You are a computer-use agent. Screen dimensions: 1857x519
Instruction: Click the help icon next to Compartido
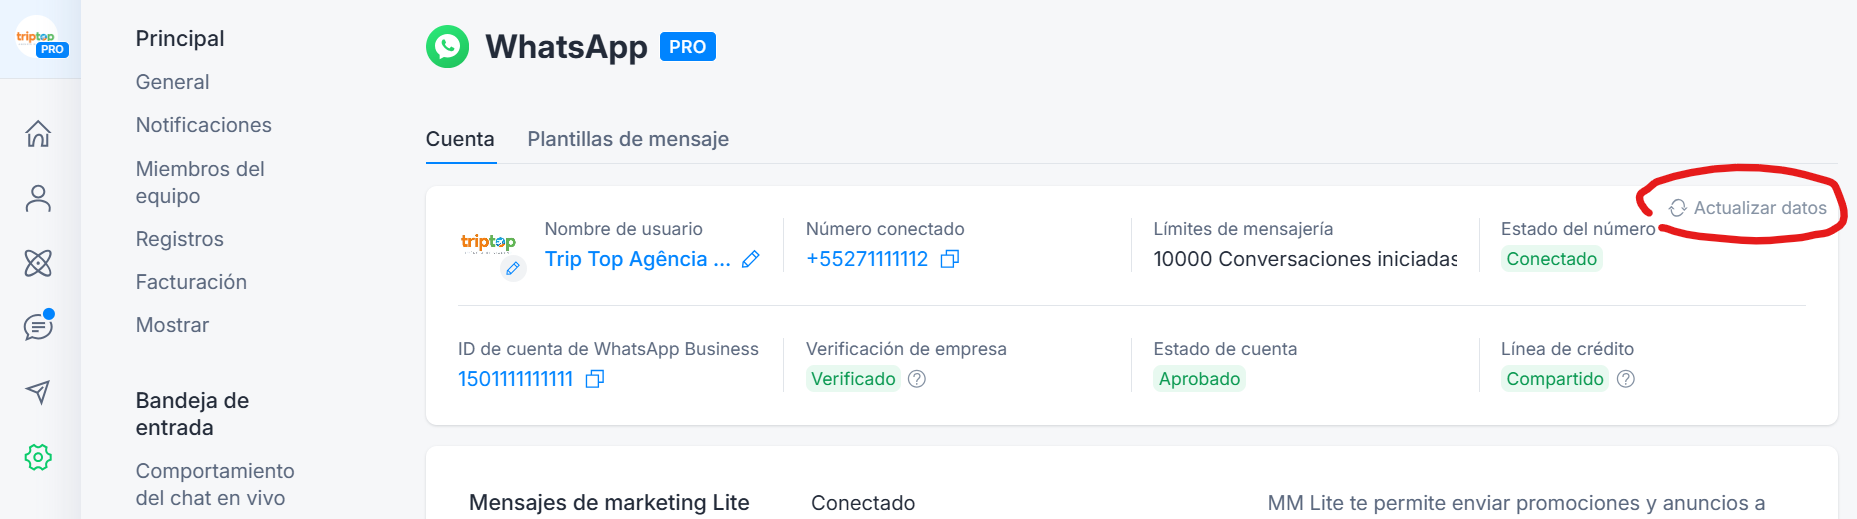1626,379
